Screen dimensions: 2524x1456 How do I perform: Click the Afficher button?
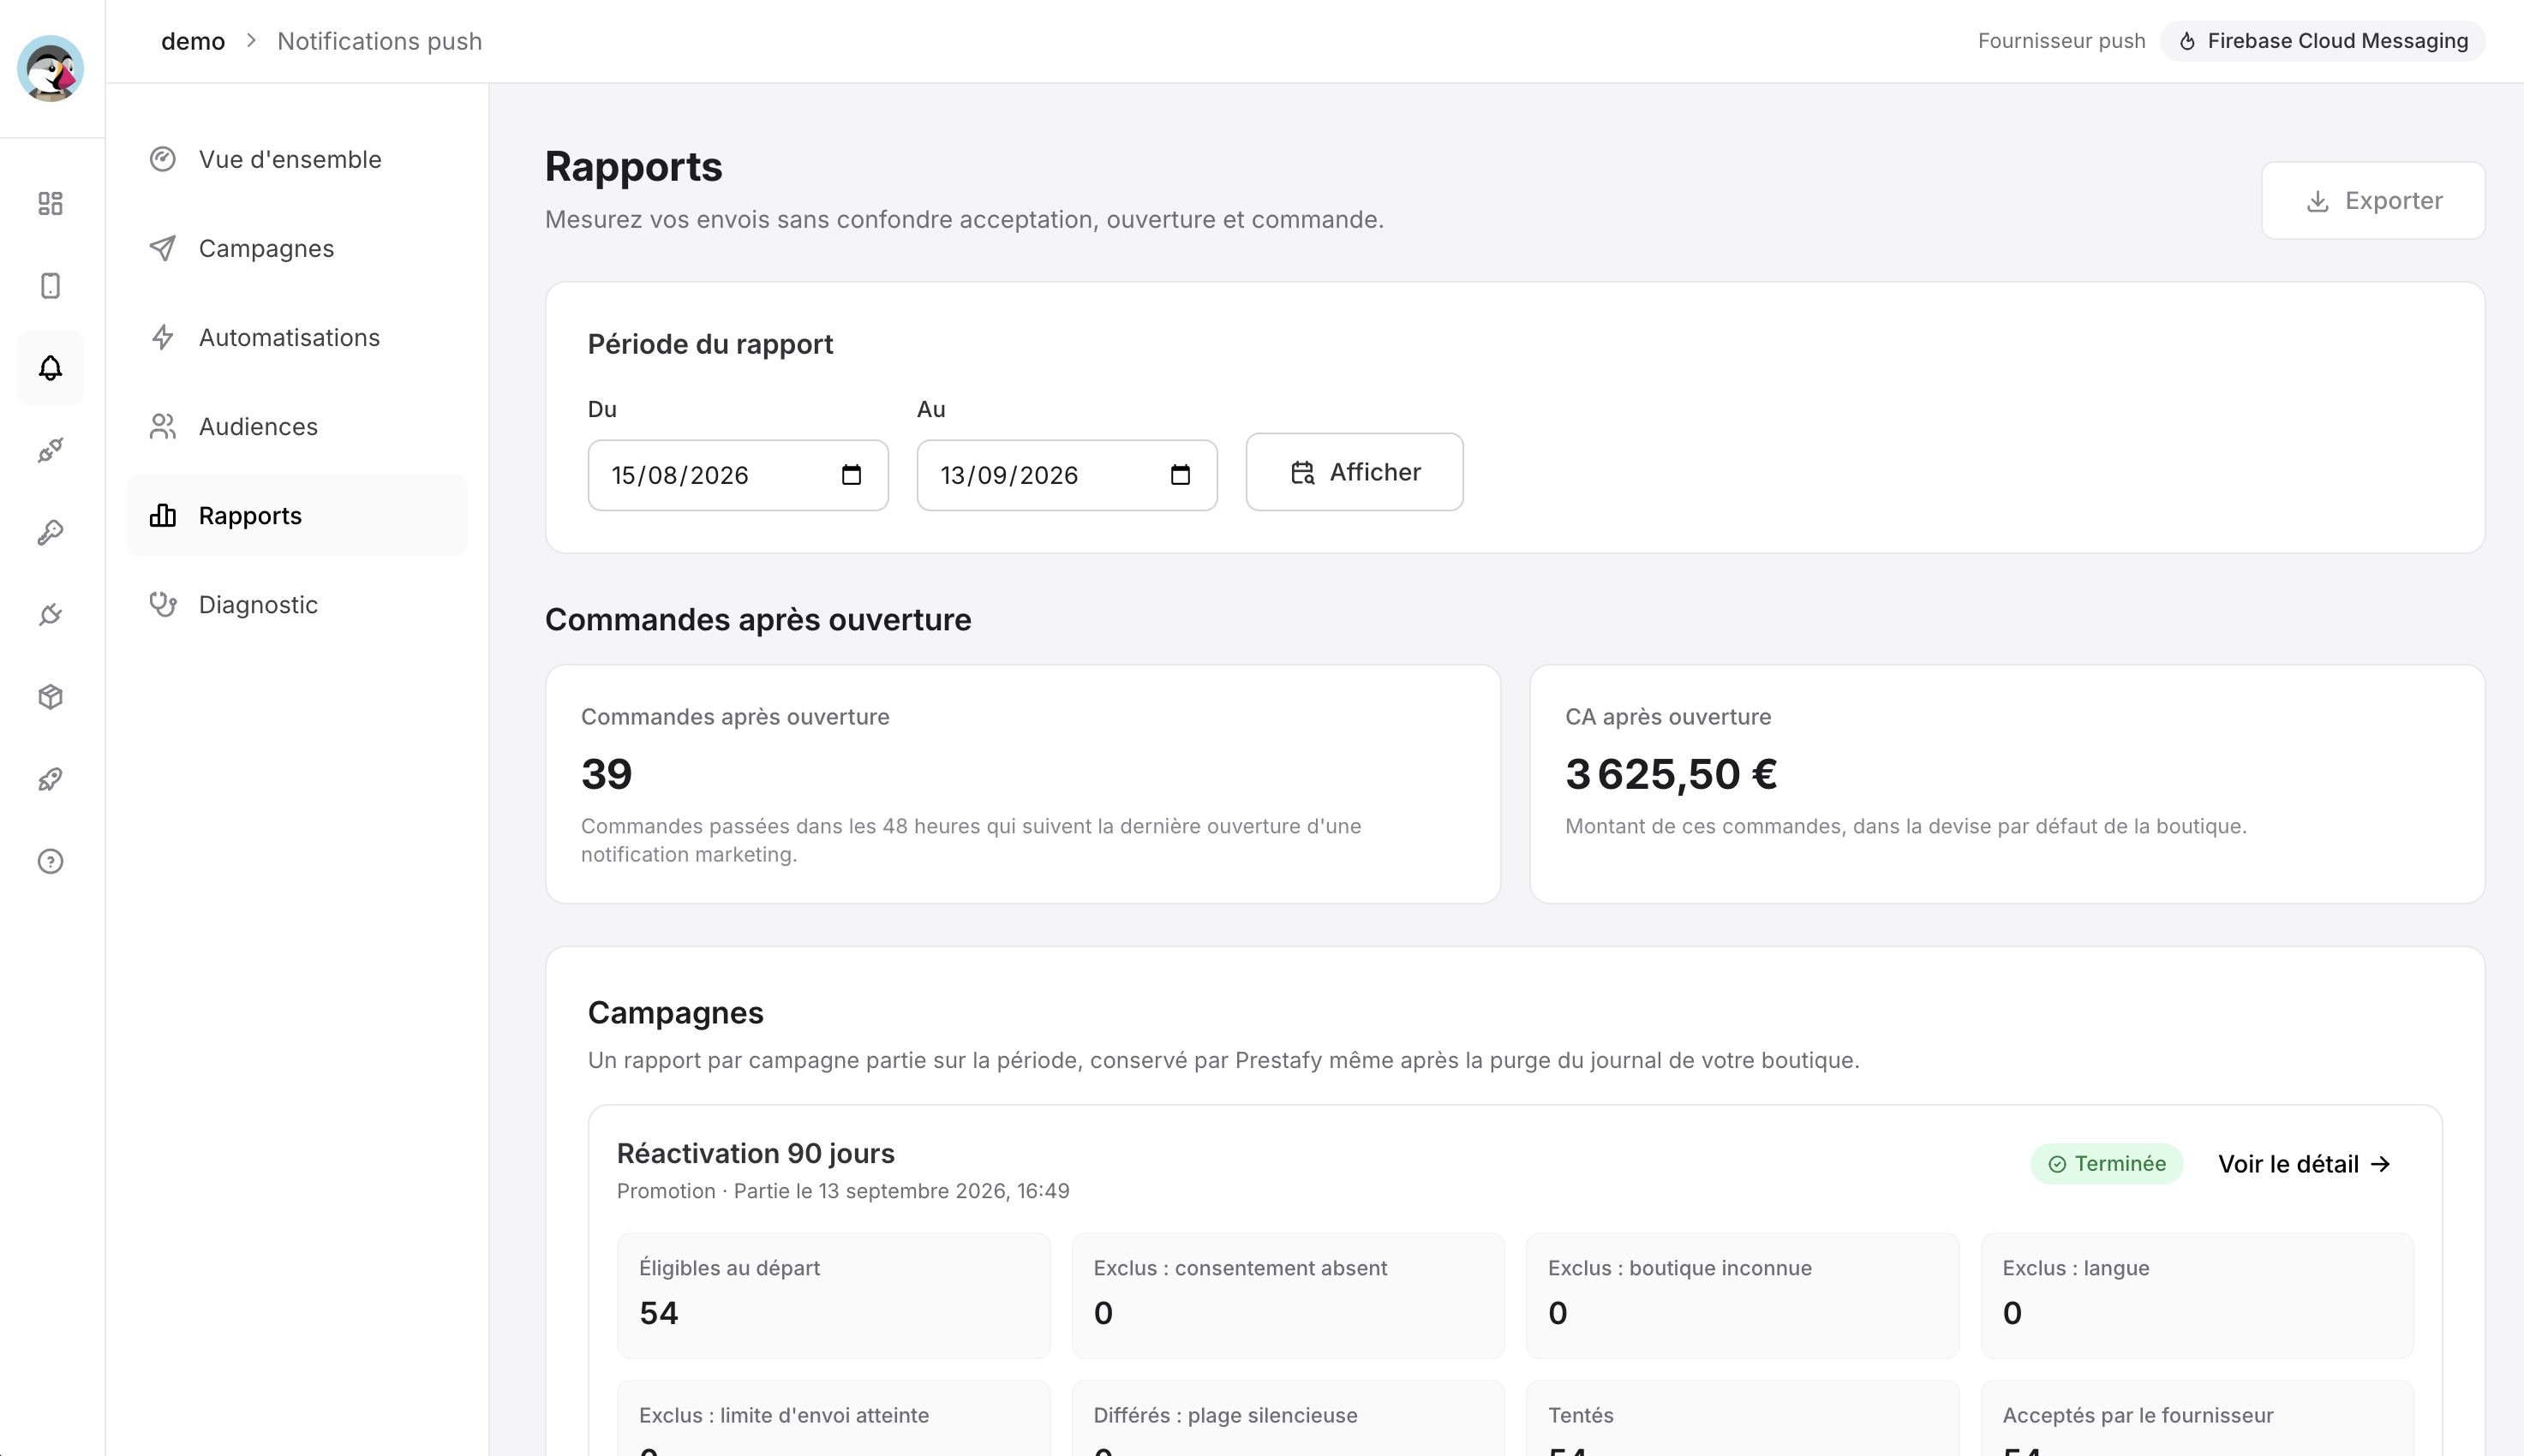1354,472
